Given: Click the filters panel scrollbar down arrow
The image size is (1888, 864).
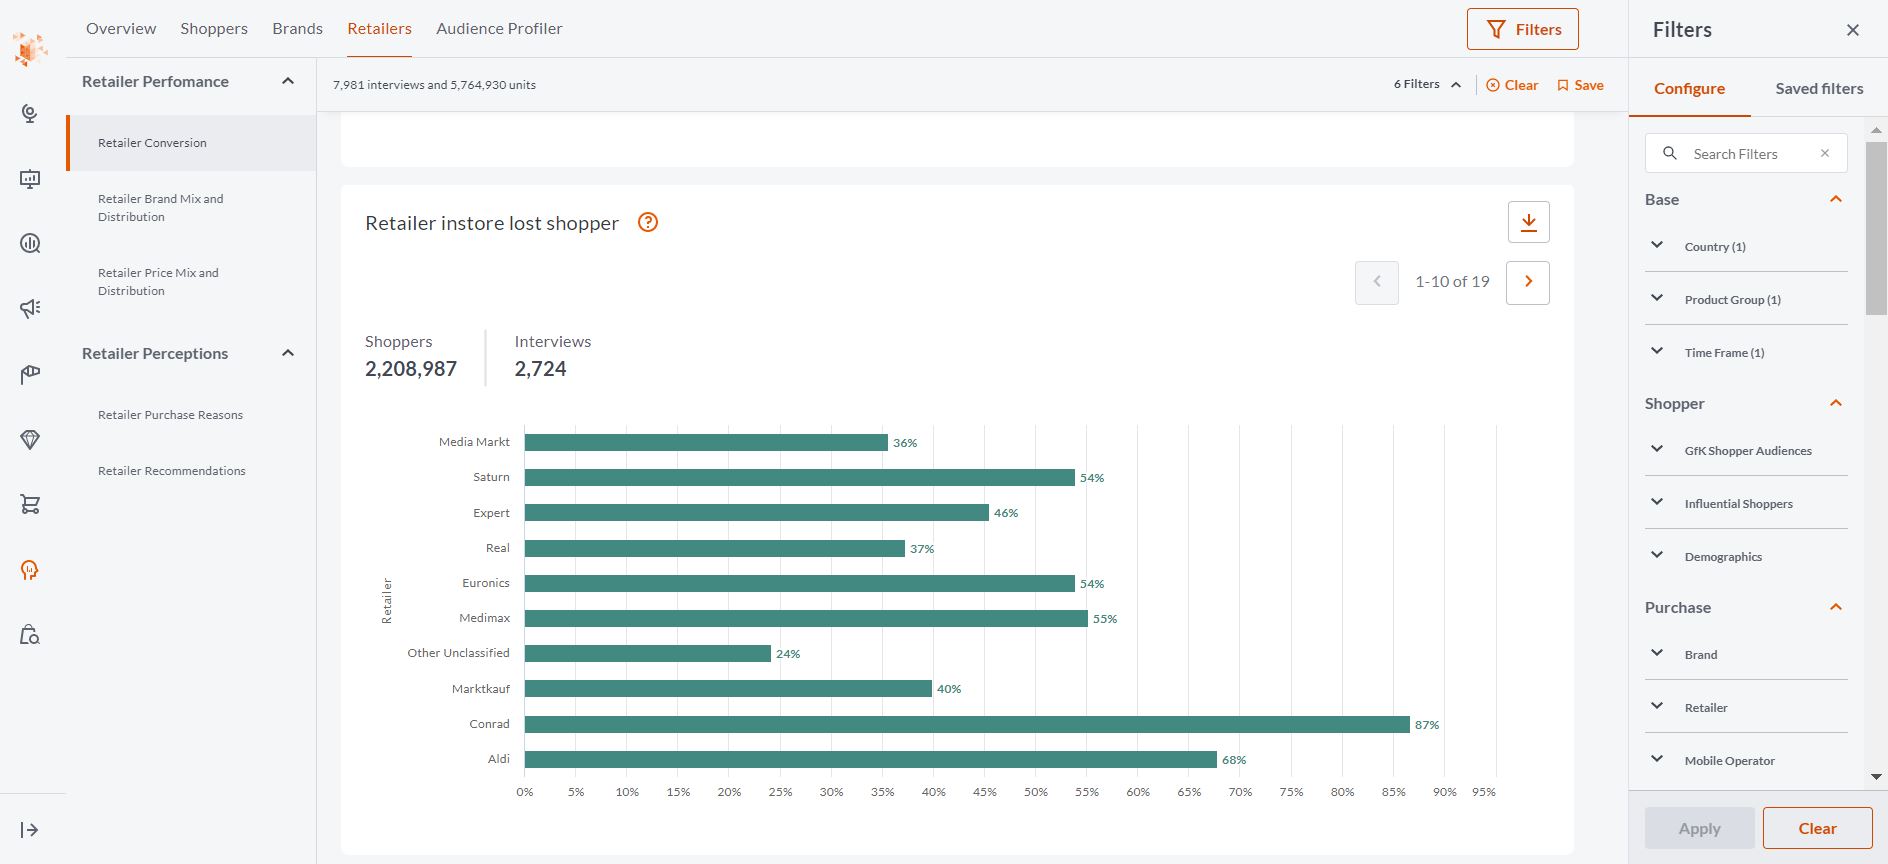Looking at the screenshot, I should tap(1876, 776).
